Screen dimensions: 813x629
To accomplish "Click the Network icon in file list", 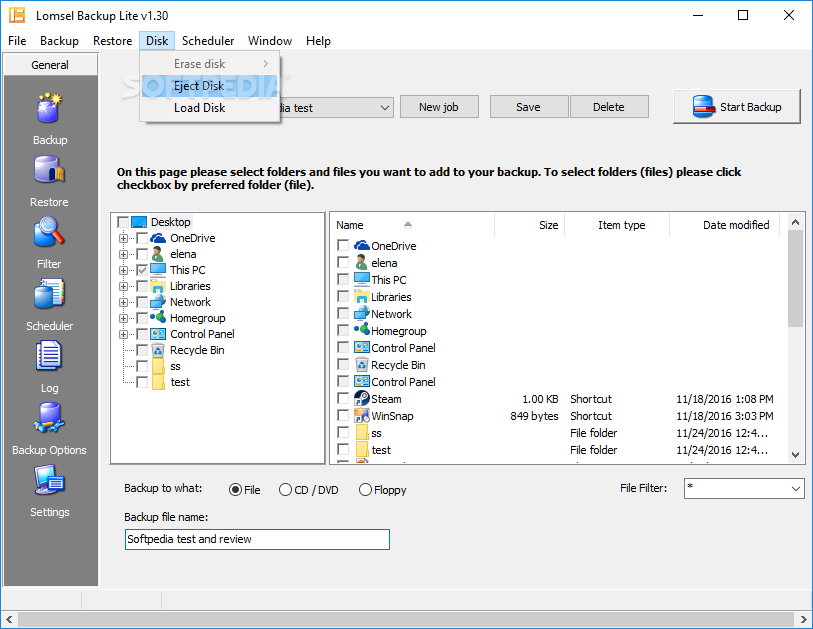I will pyautogui.click(x=361, y=313).
